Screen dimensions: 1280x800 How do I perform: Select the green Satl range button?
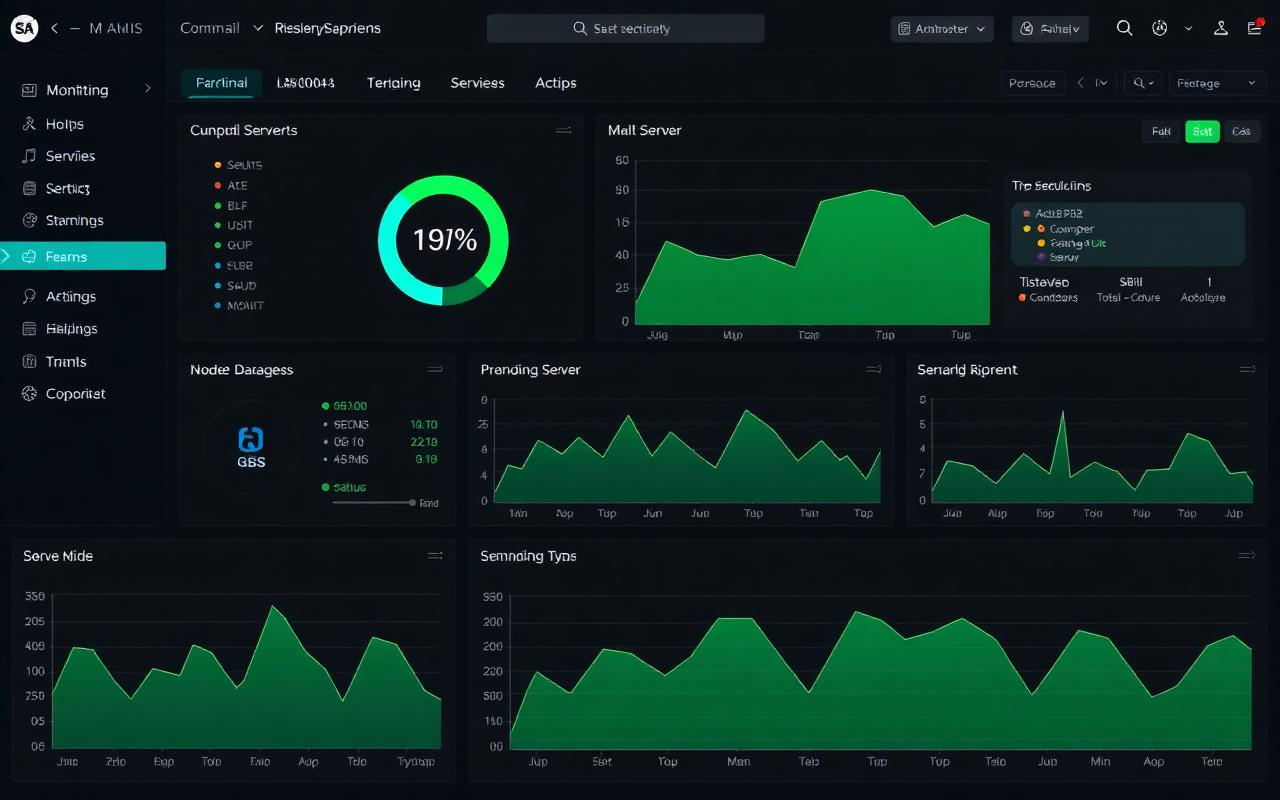point(1202,131)
